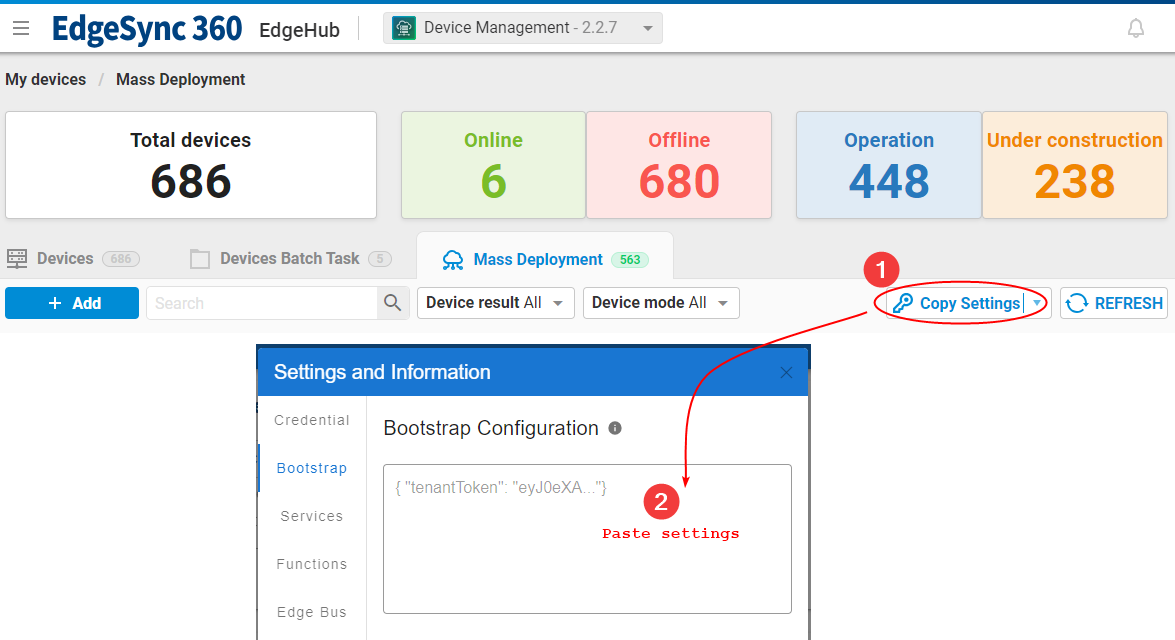Click the monitor icon on Devices tab
Screen dimensions: 1175x640
[17, 258]
